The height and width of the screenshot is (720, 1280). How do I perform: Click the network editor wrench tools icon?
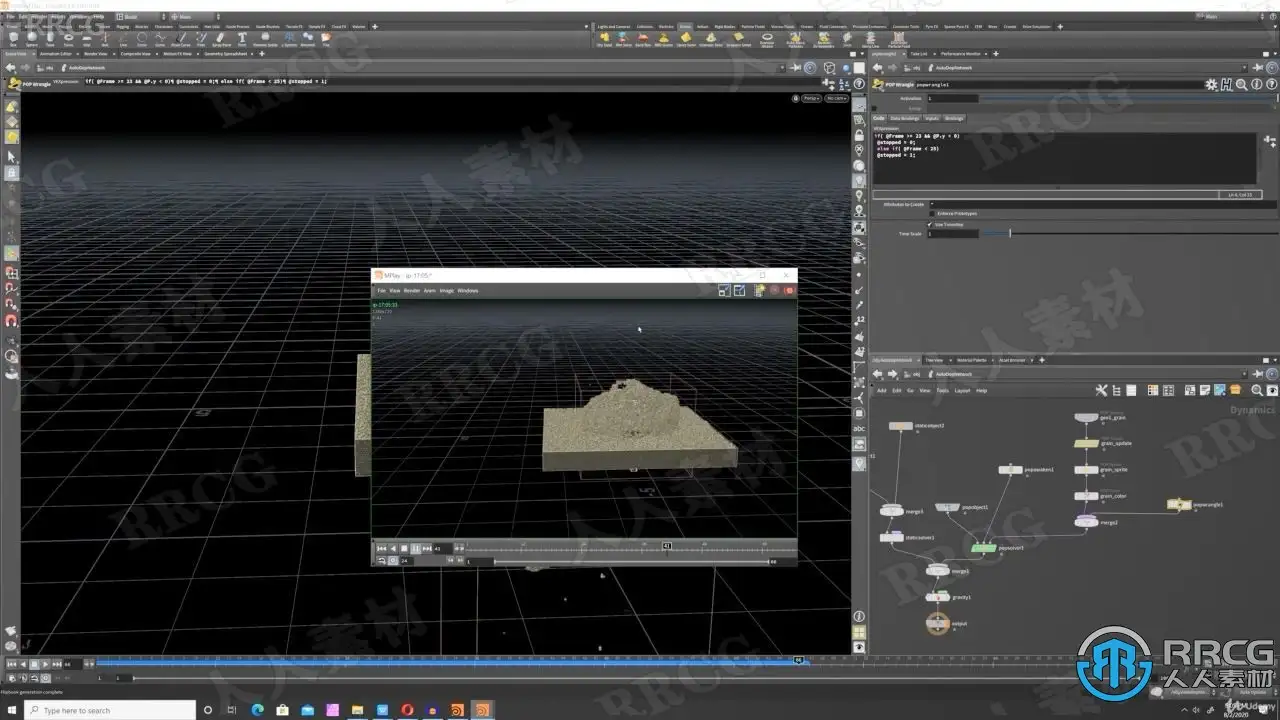1101,390
